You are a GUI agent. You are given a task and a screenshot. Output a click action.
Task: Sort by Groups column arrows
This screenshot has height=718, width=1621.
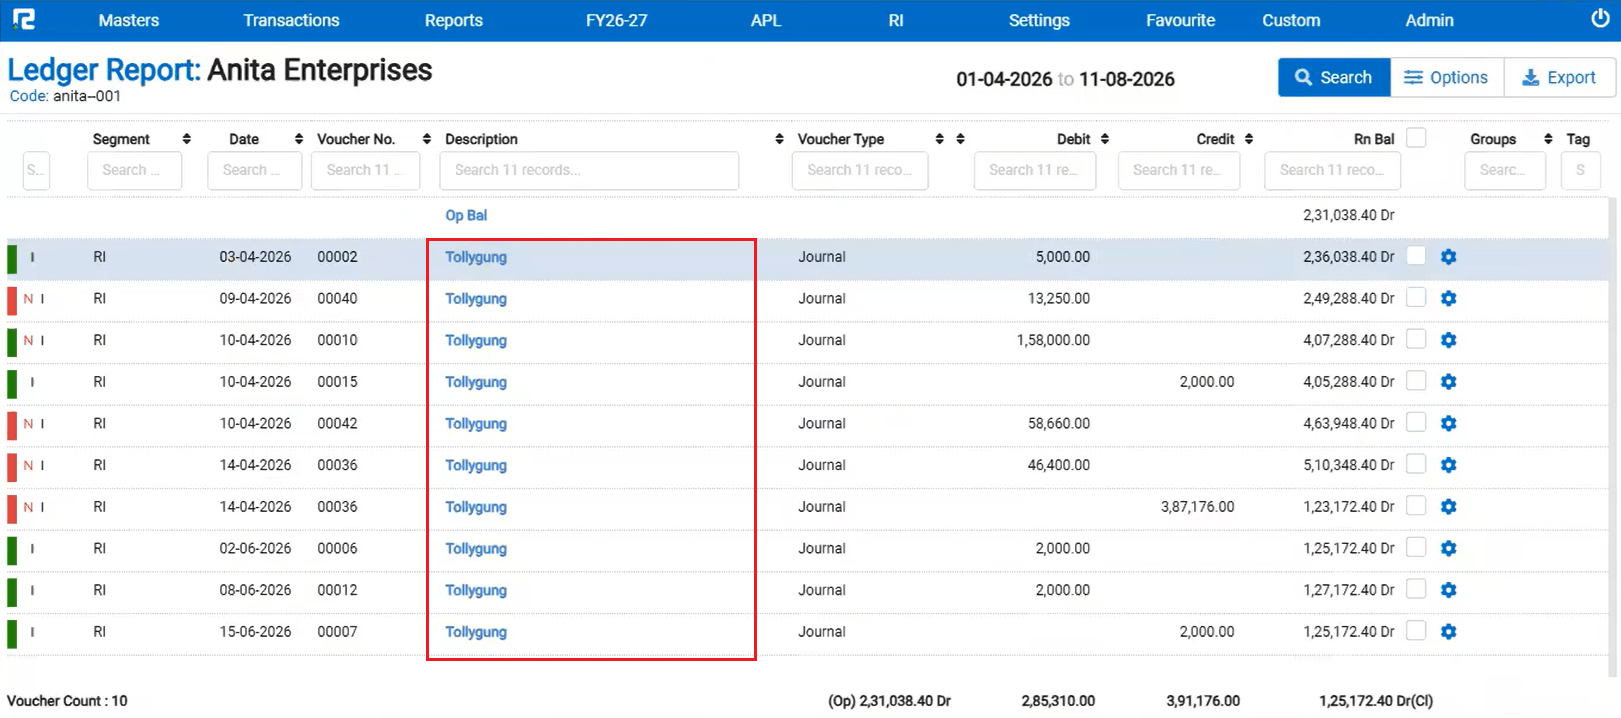point(1548,139)
